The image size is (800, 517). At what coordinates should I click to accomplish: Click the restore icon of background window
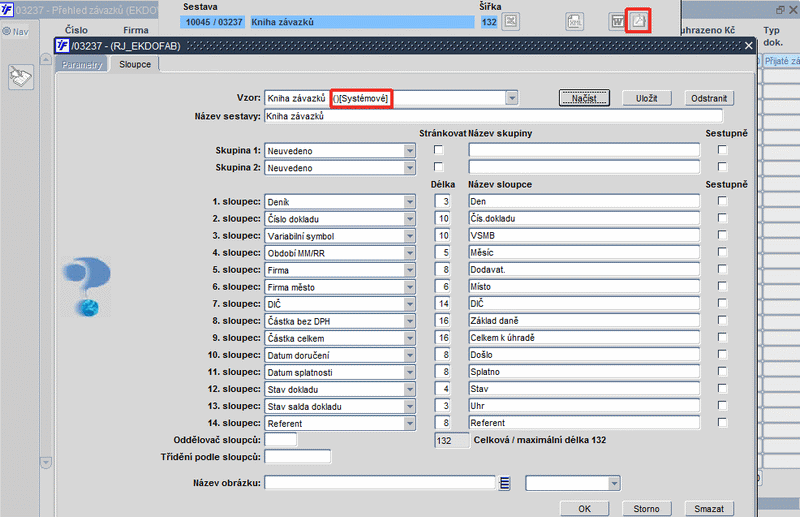[781, 10]
